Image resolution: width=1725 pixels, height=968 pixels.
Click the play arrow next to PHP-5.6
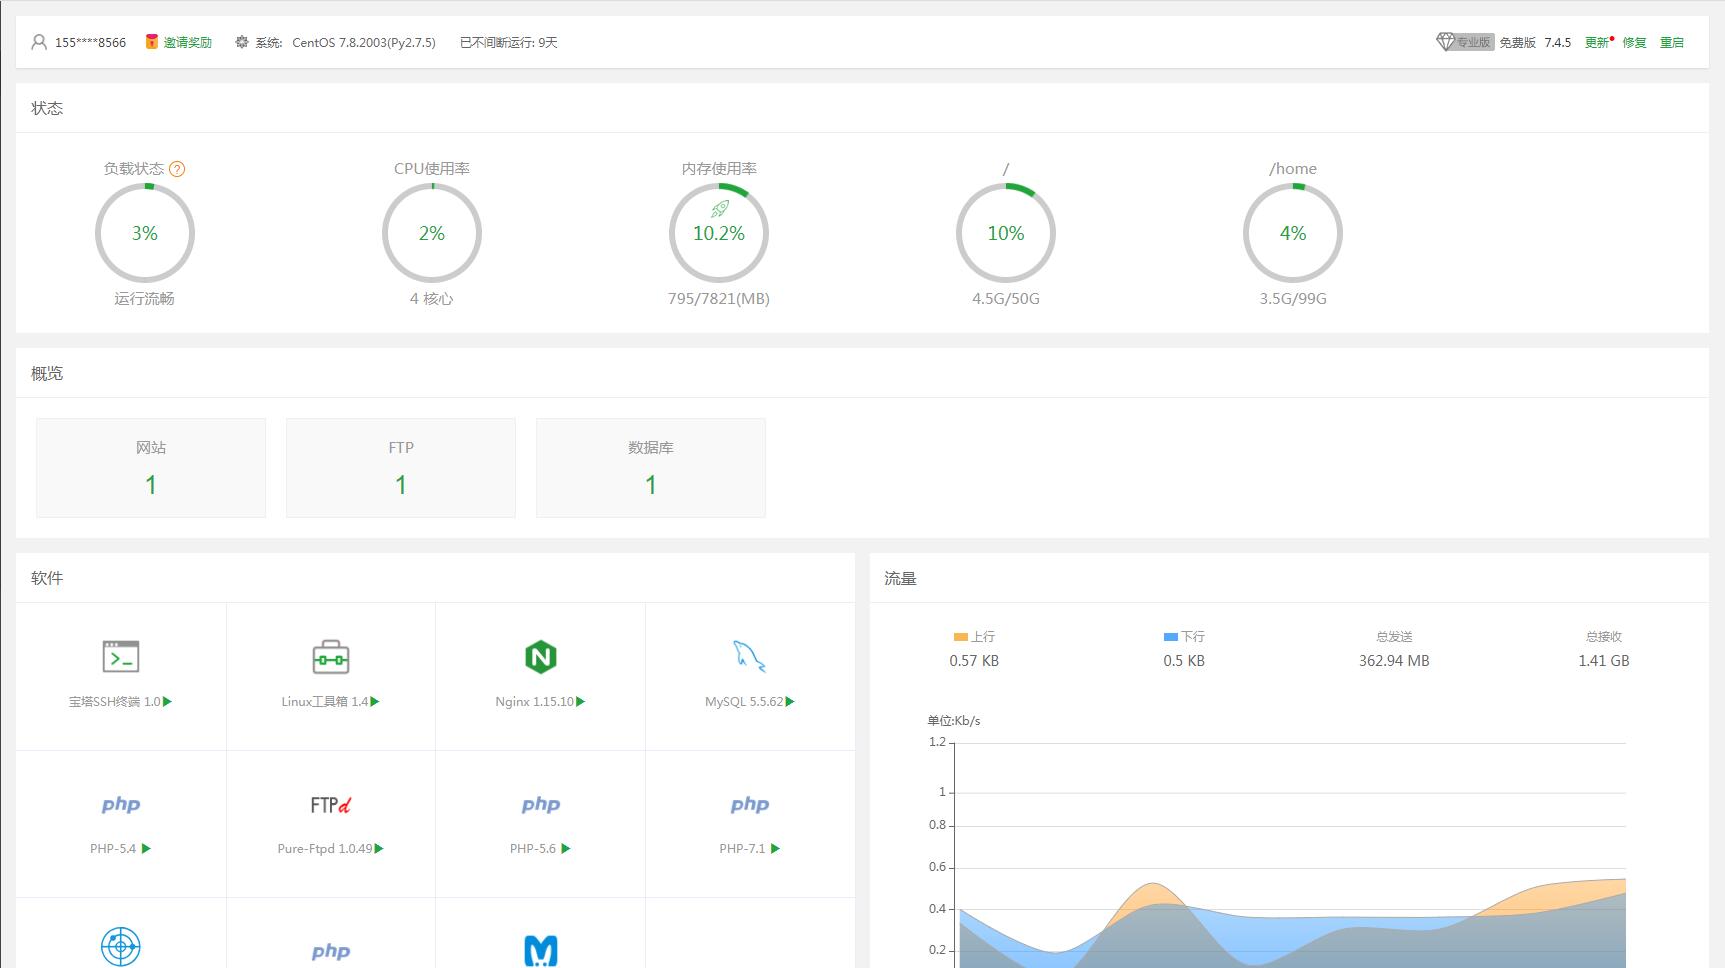[566, 849]
